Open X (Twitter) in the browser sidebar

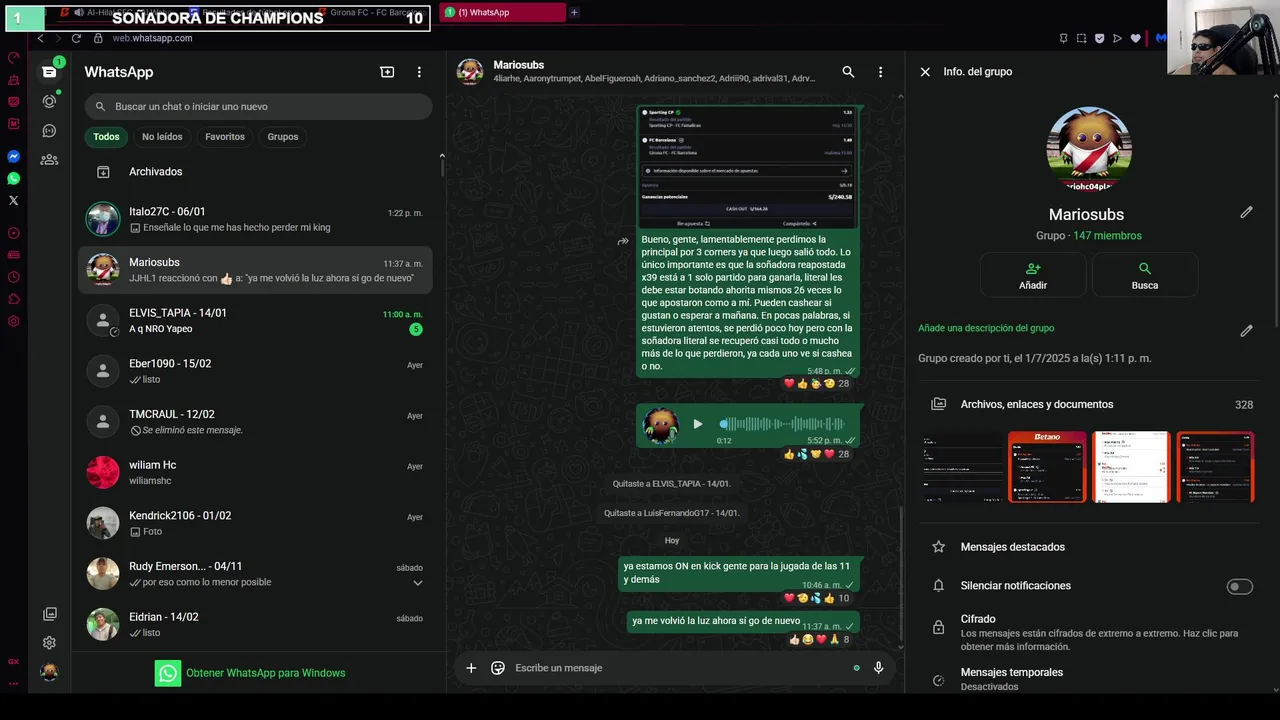click(x=14, y=200)
